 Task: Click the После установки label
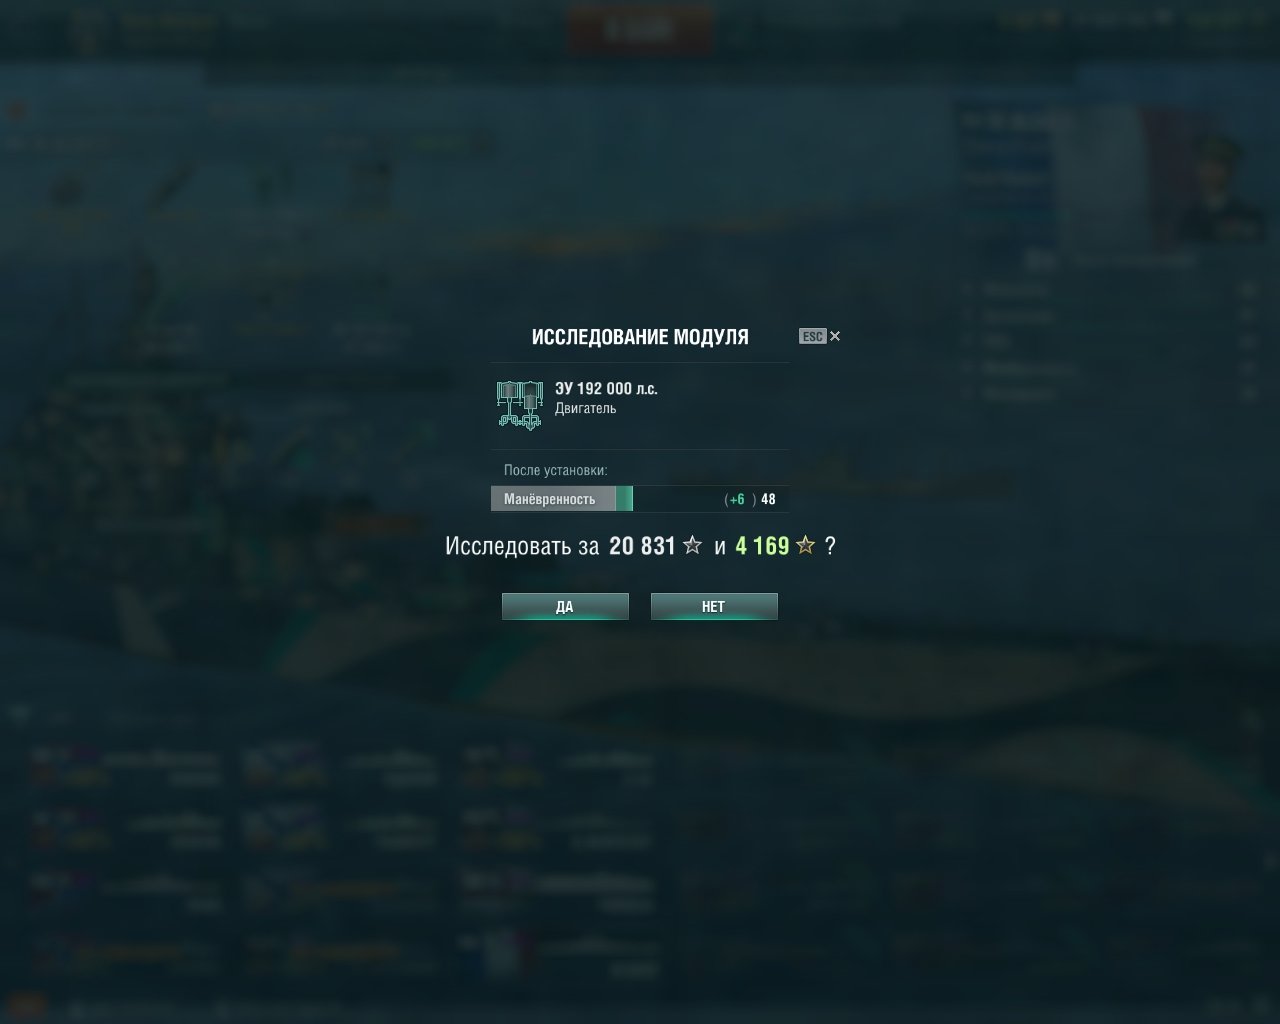[x=556, y=470]
